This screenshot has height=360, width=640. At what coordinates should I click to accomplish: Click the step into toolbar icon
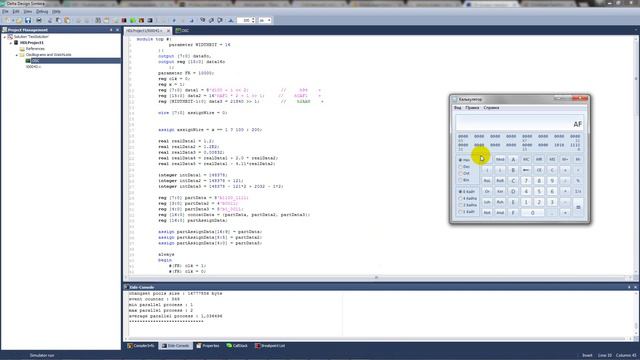(202, 20)
